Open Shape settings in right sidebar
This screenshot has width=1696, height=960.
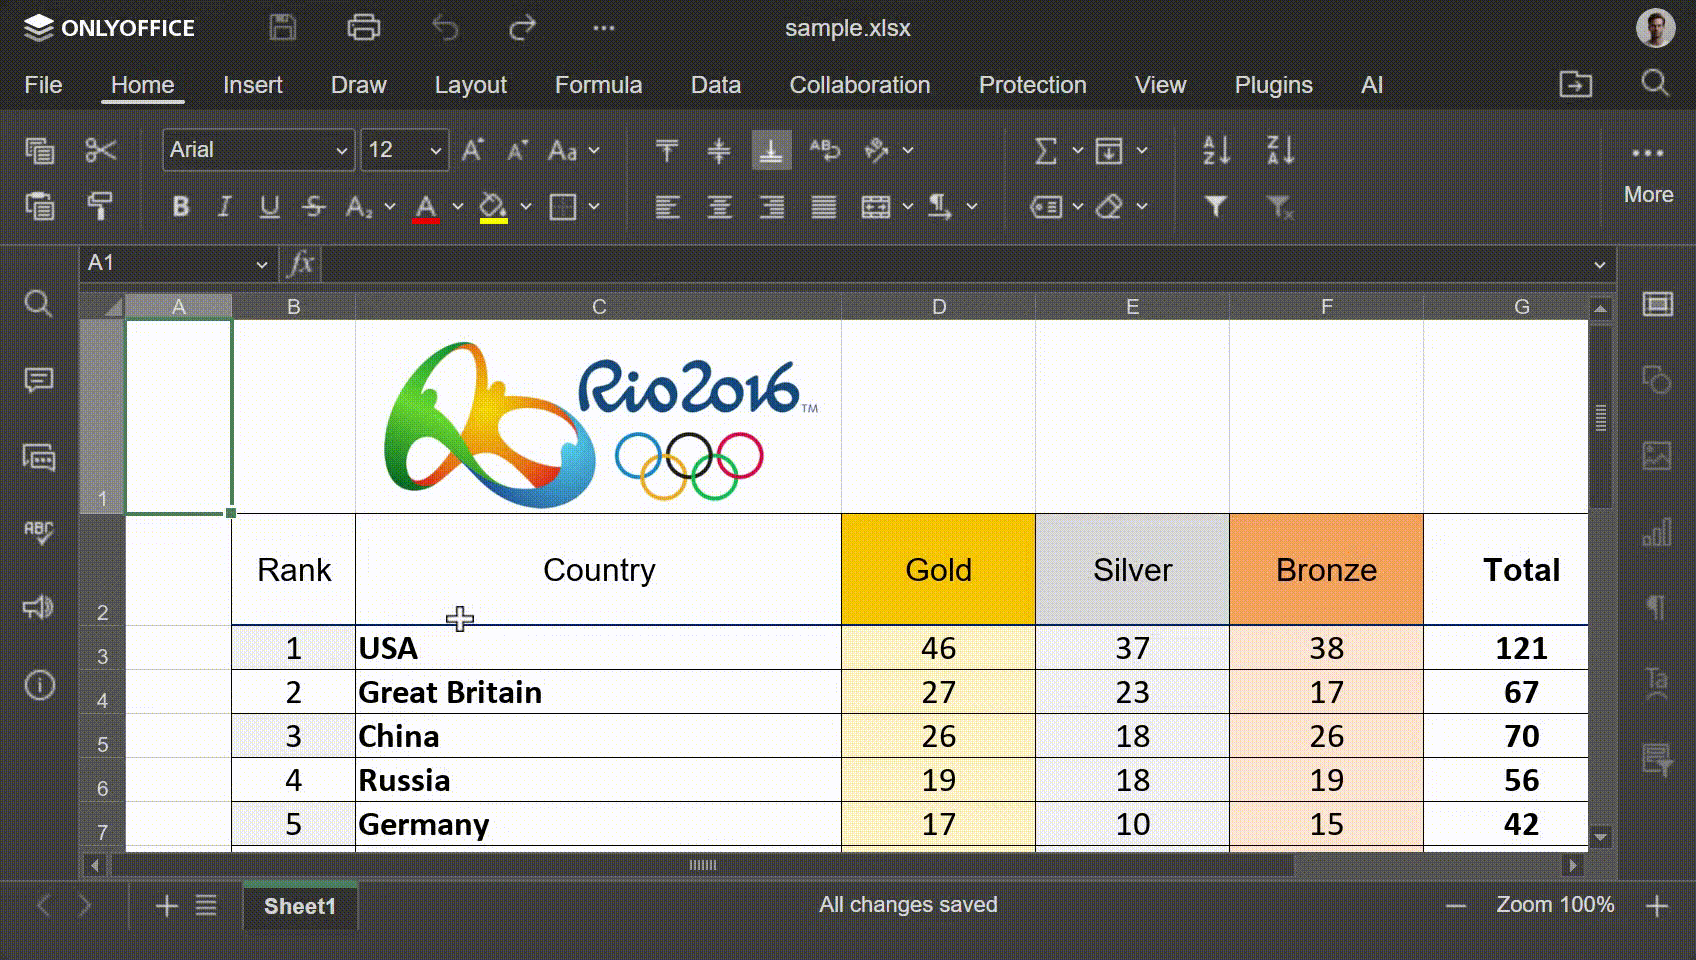pyautogui.click(x=1657, y=380)
